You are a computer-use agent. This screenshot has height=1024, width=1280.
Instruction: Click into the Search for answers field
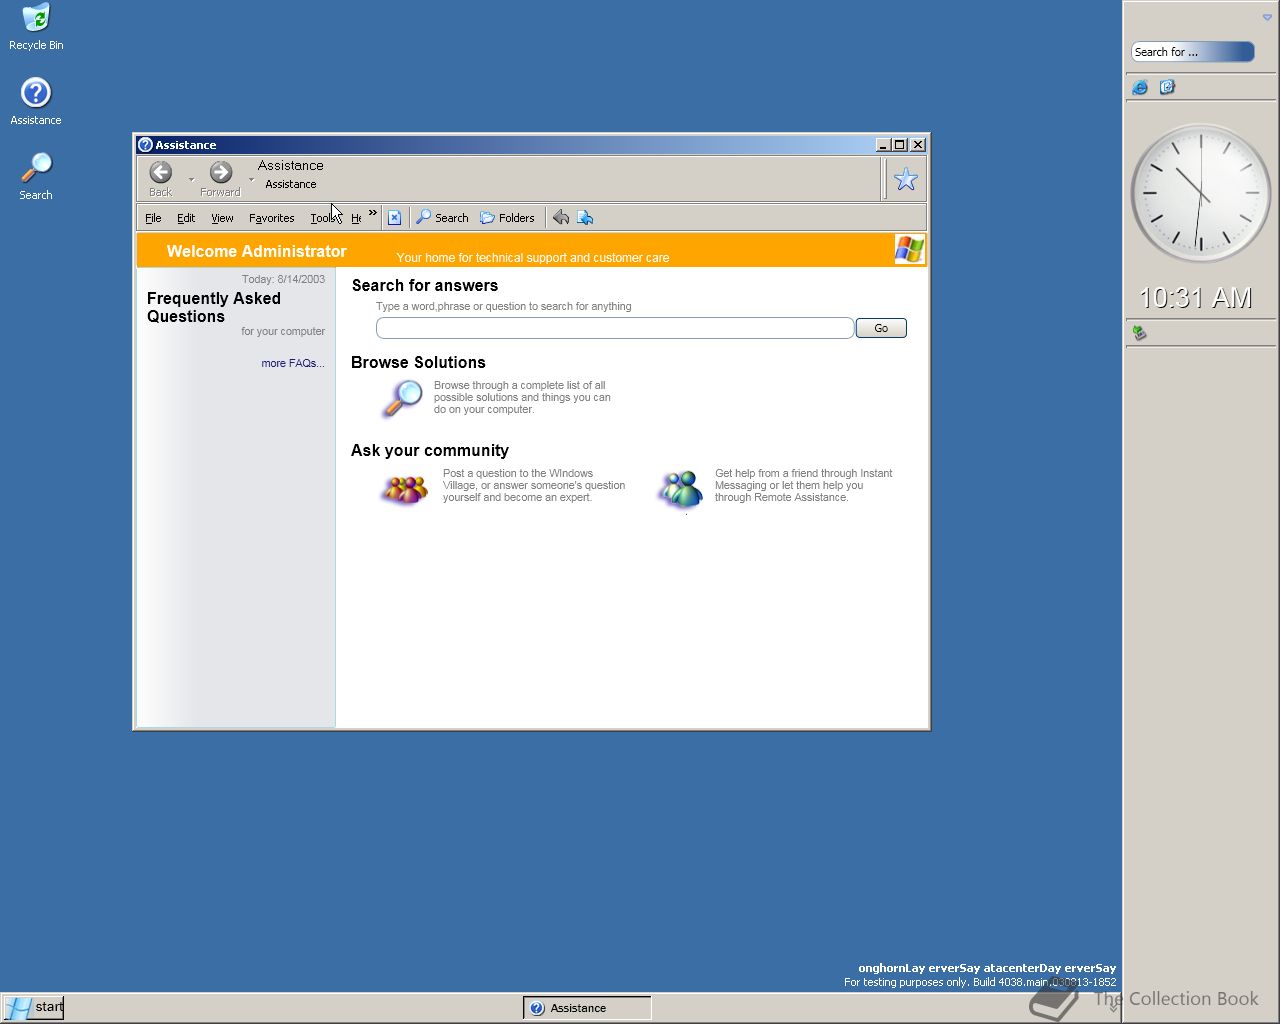pos(615,328)
